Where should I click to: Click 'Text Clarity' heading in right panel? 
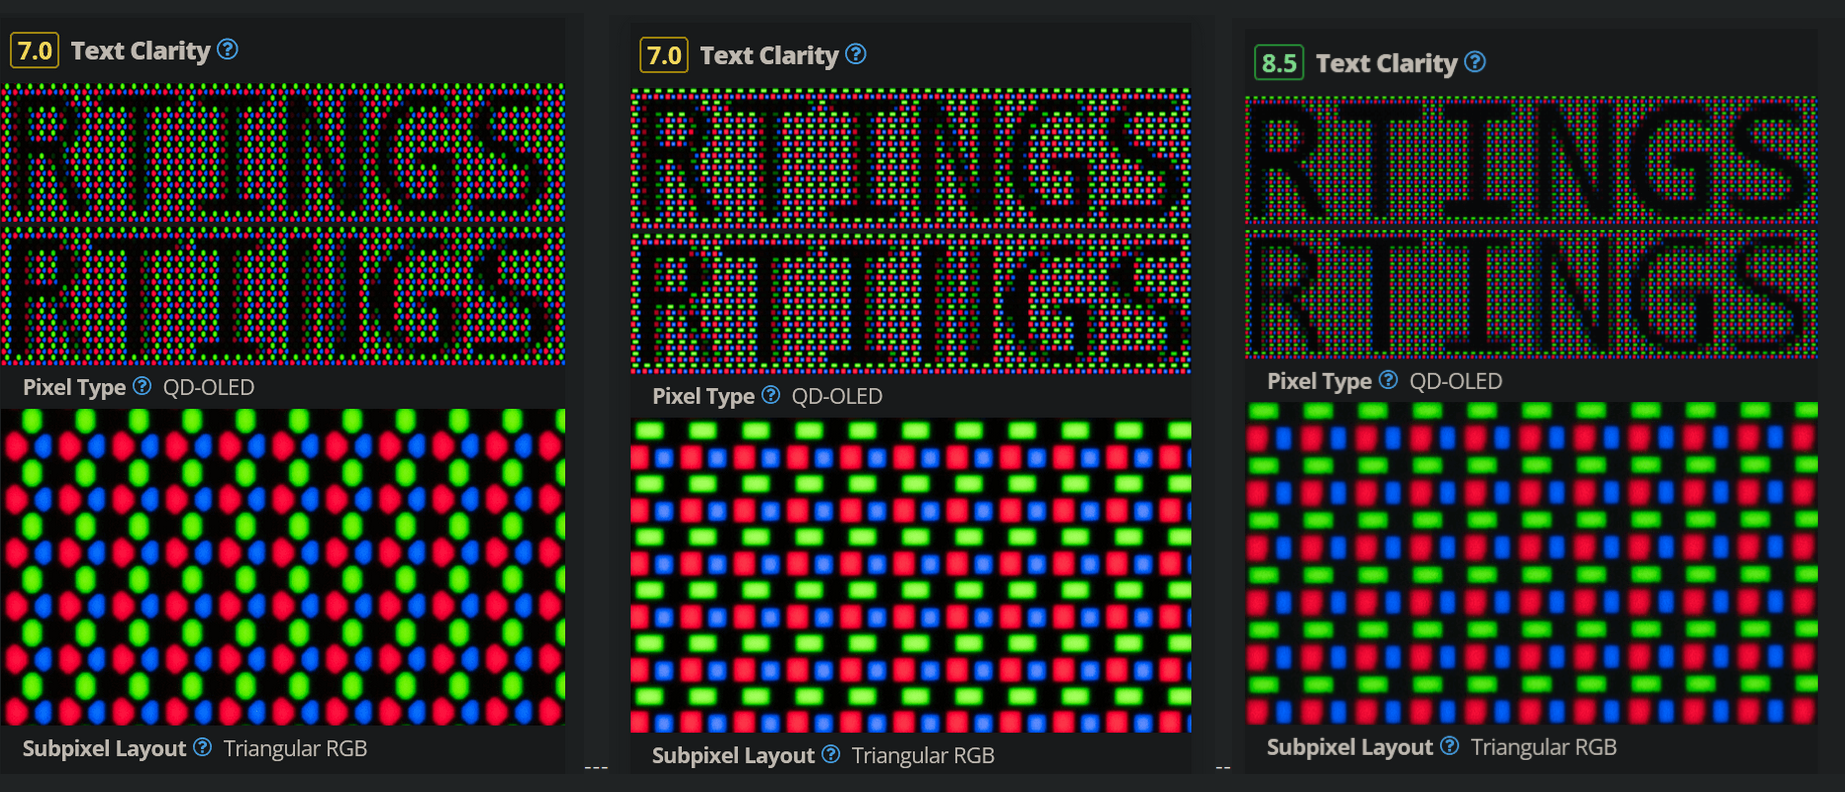tap(1386, 64)
